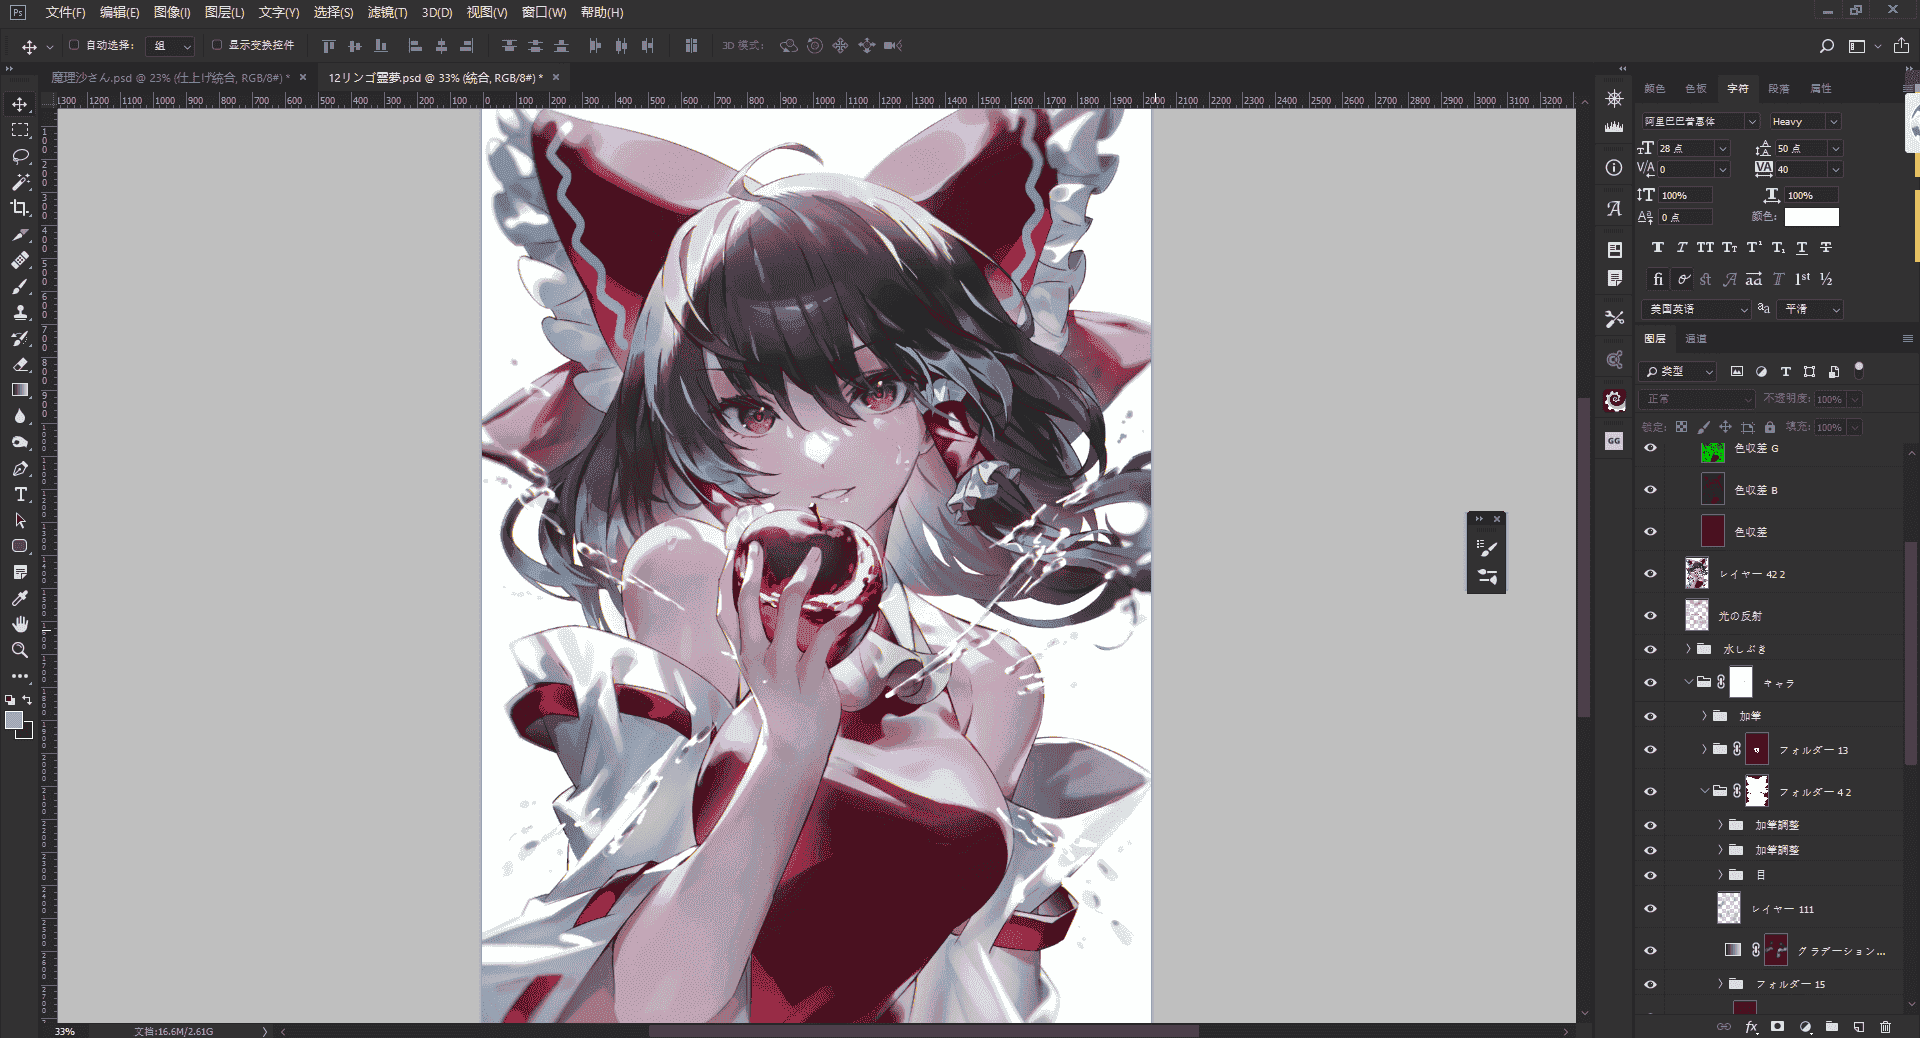This screenshot has height=1038, width=1920.
Task: Click the delete layer trash icon
Action: pos(1885,1027)
